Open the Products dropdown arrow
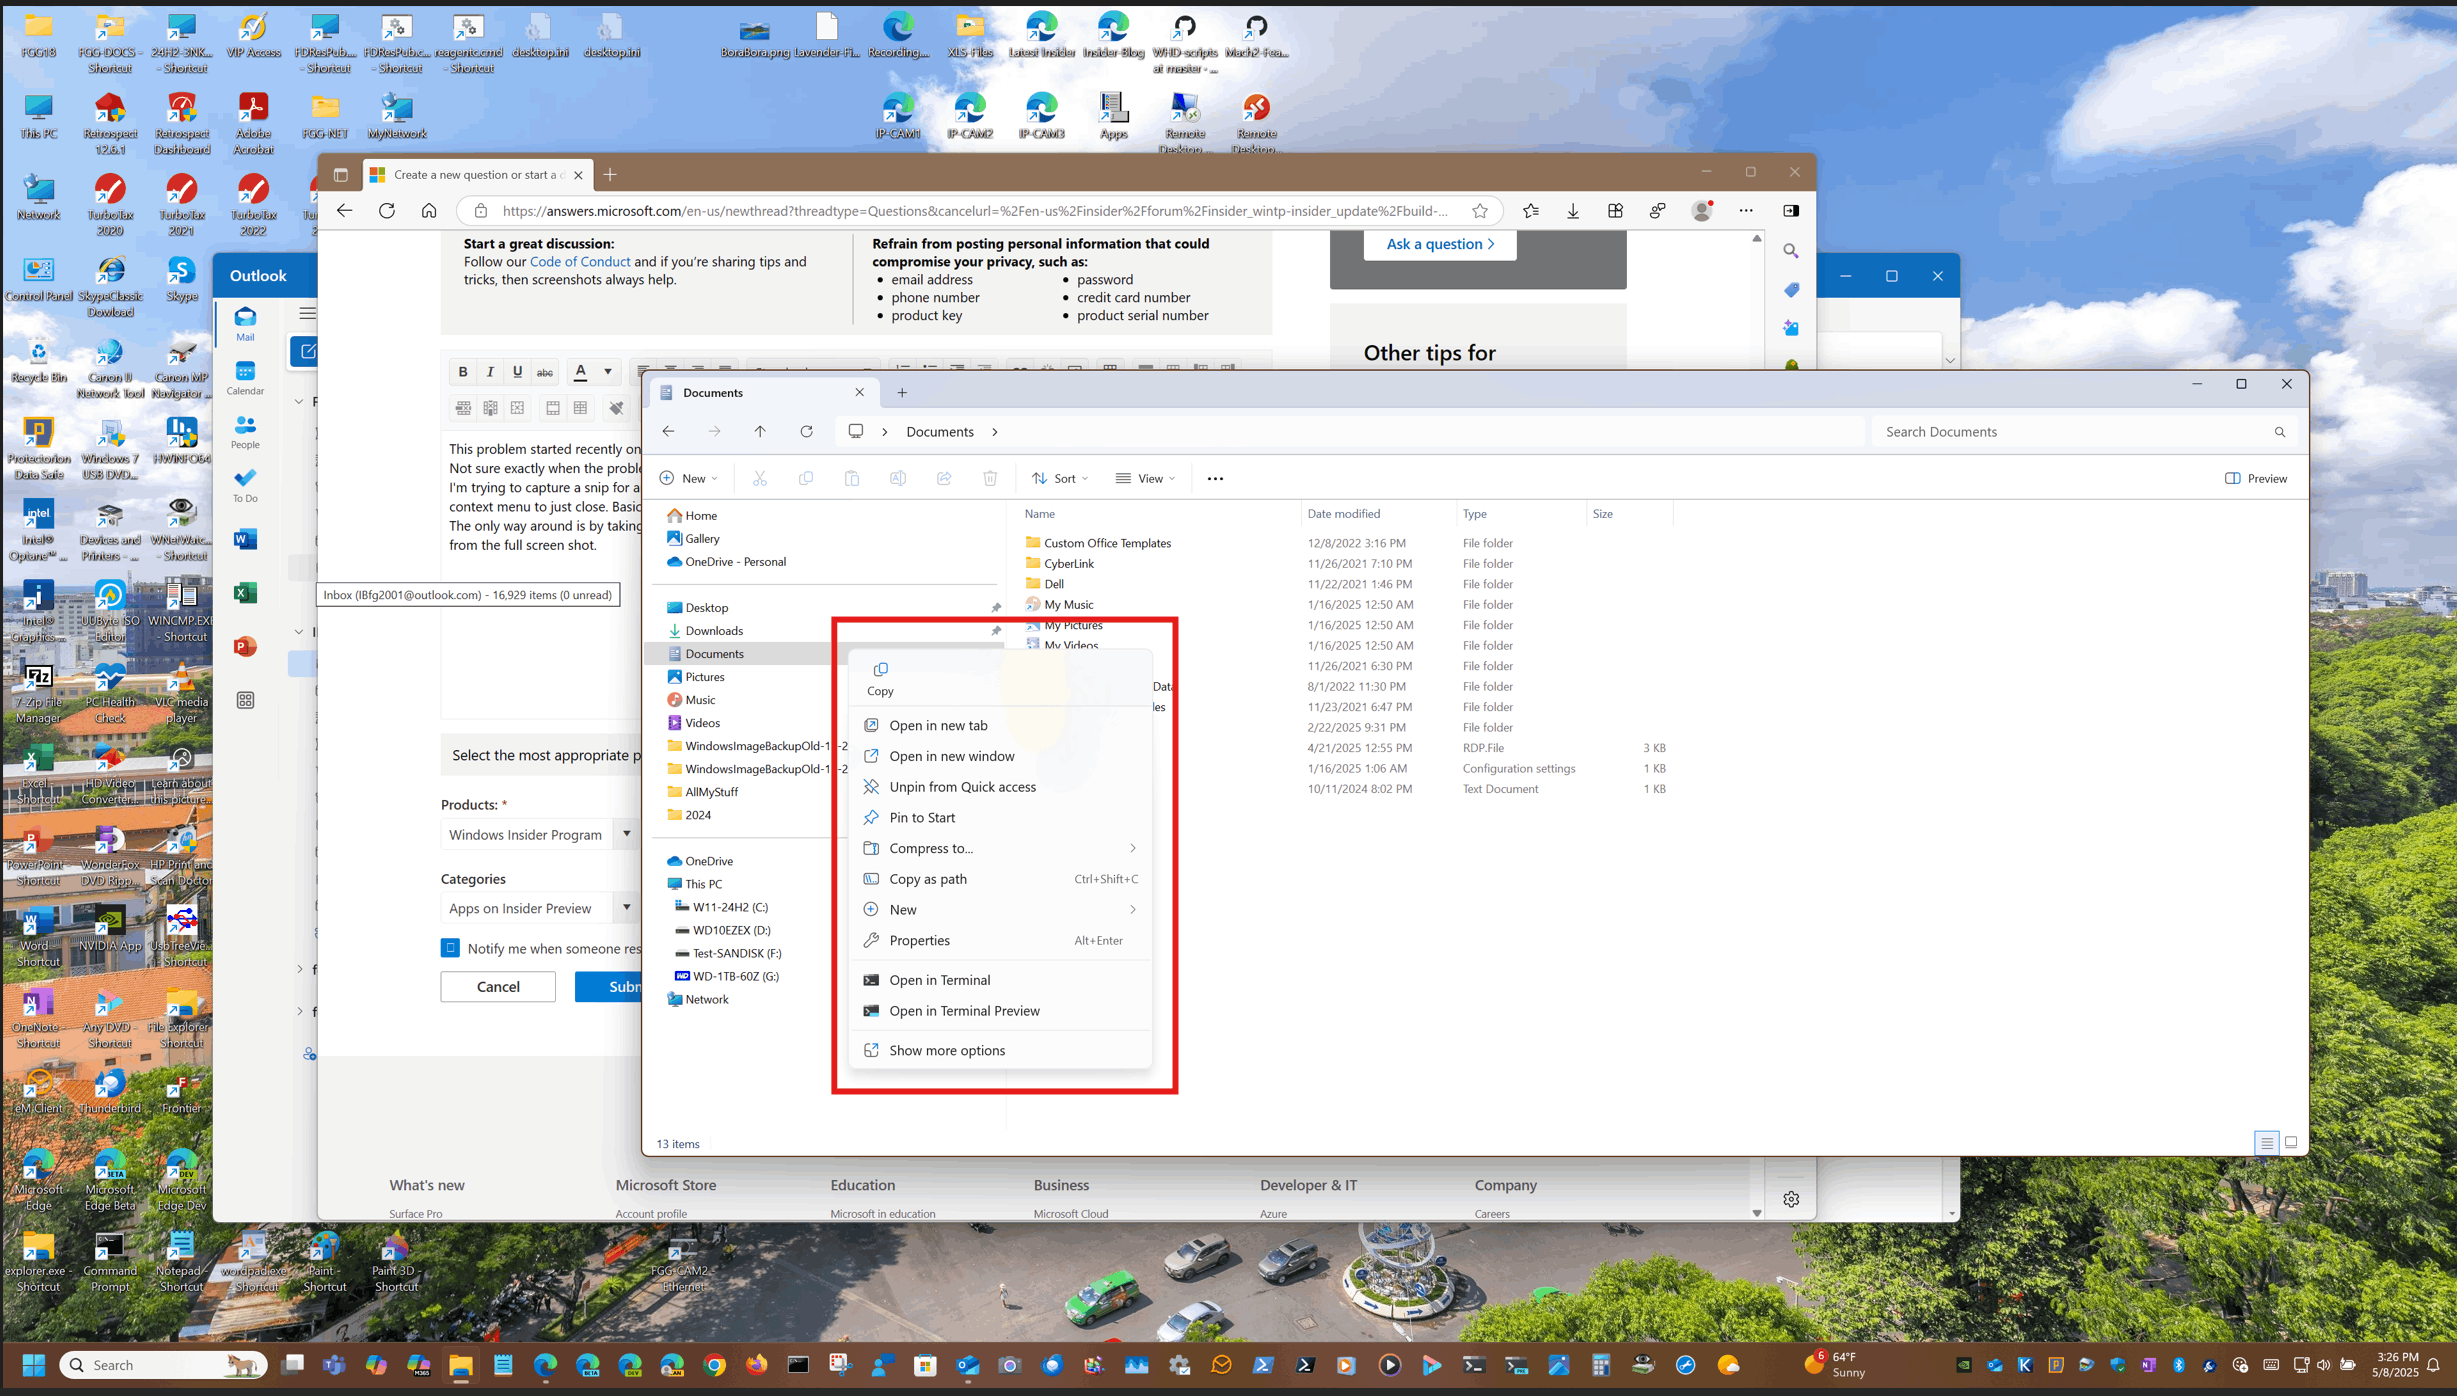 tap(627, 834)
